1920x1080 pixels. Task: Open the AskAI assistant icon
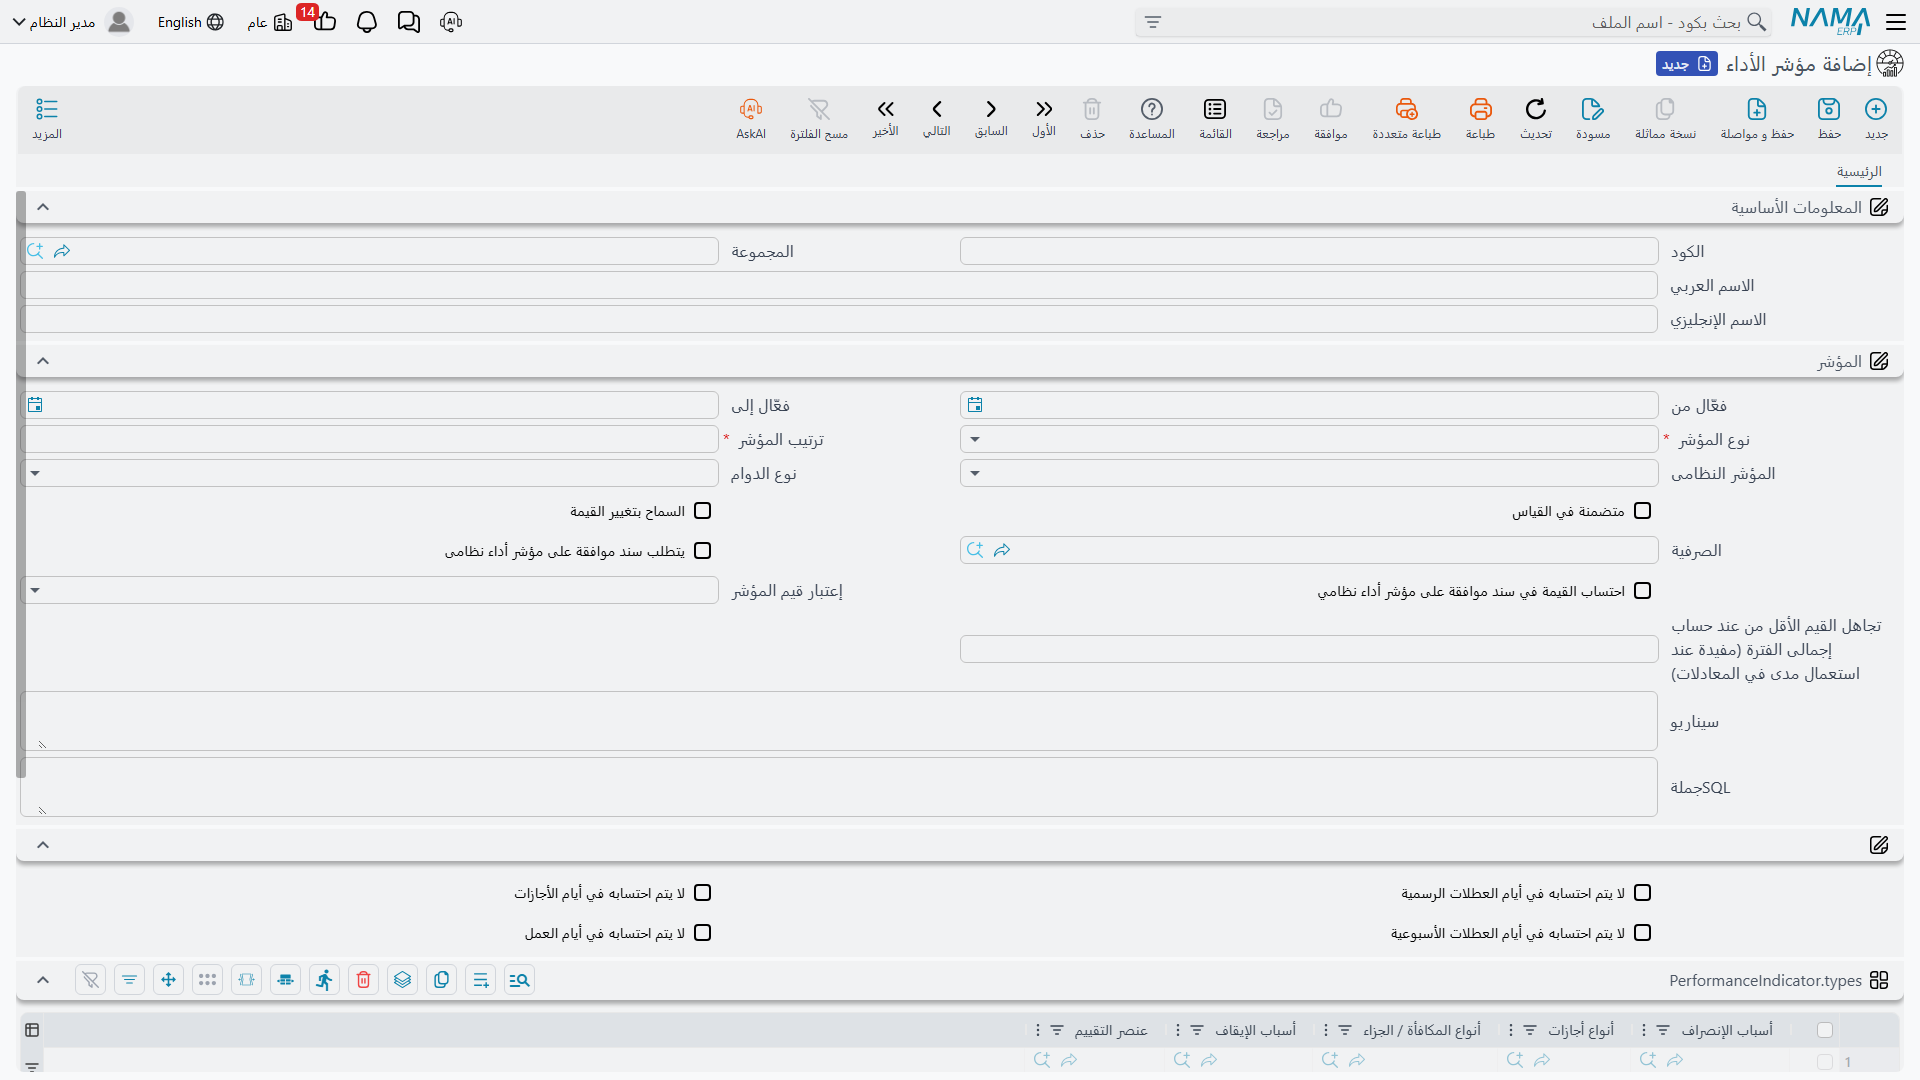click(751, 109)
